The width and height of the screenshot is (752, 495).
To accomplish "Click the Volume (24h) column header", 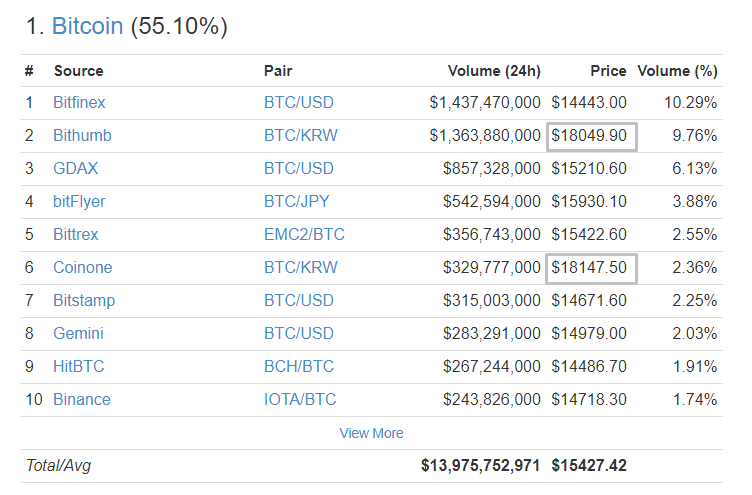I will pyautogui.click(x=493, y=71).
